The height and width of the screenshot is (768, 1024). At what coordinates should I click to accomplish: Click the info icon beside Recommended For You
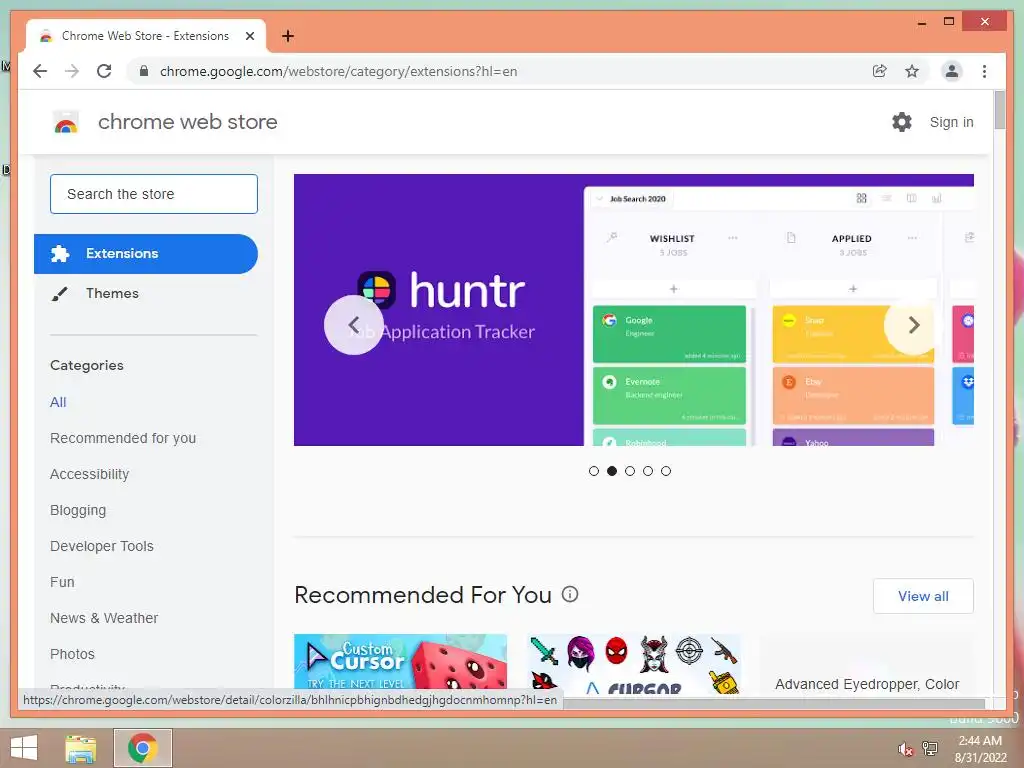(x=570, y=594)
